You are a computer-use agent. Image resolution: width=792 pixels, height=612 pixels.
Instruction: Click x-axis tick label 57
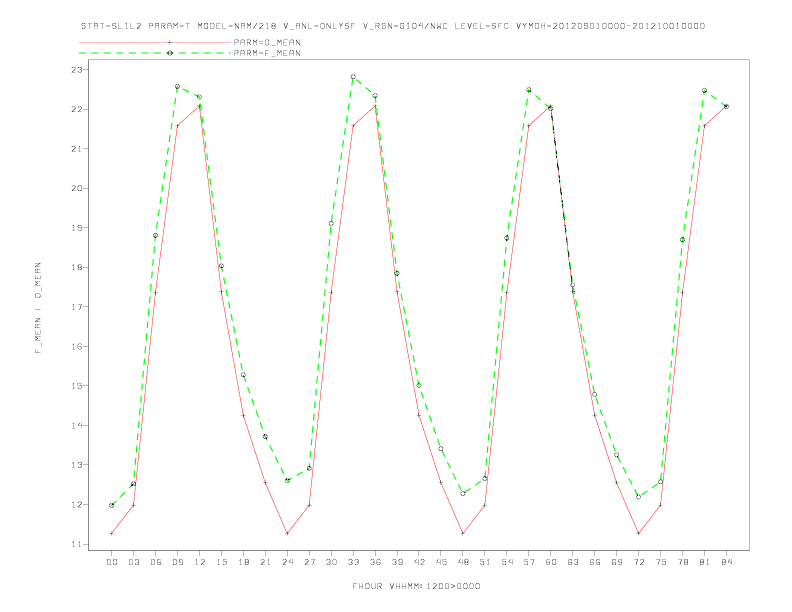click(529, 562)
